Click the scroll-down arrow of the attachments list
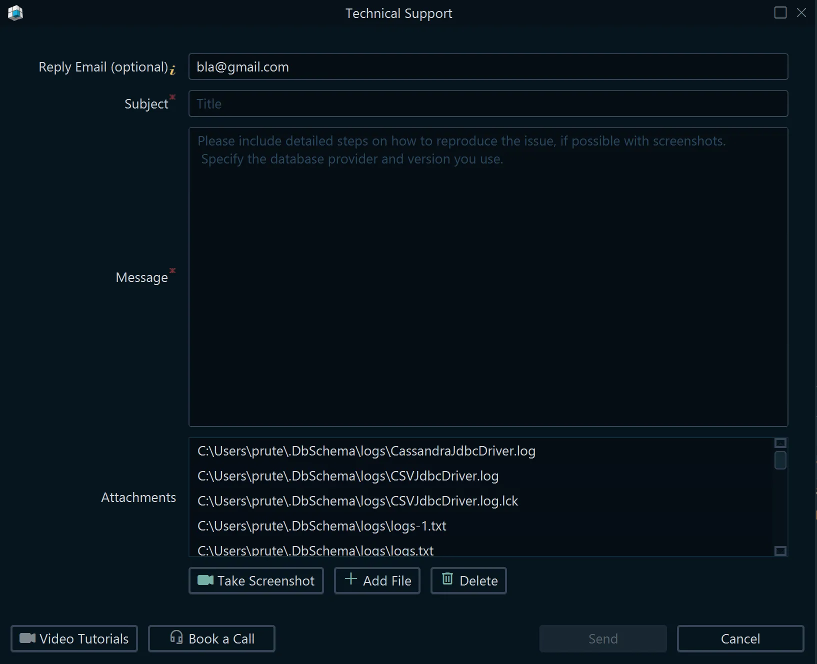 [x=780, y=550]
